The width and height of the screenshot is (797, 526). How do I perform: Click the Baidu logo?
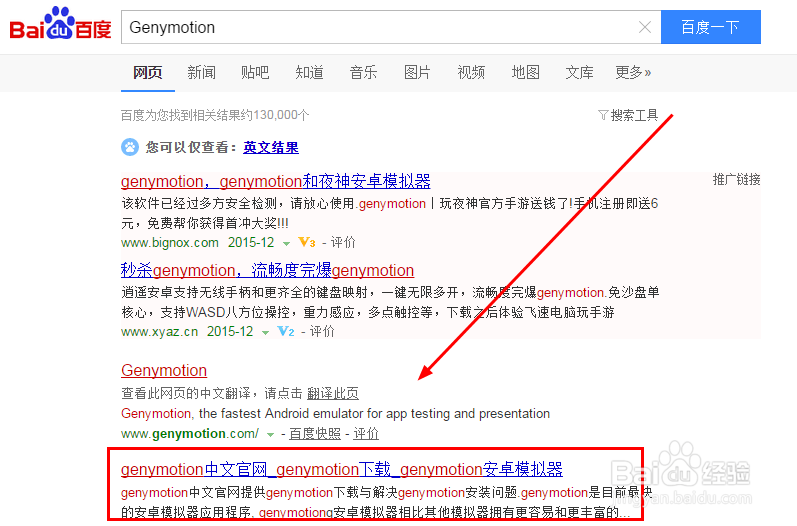(x=60, y=24)
